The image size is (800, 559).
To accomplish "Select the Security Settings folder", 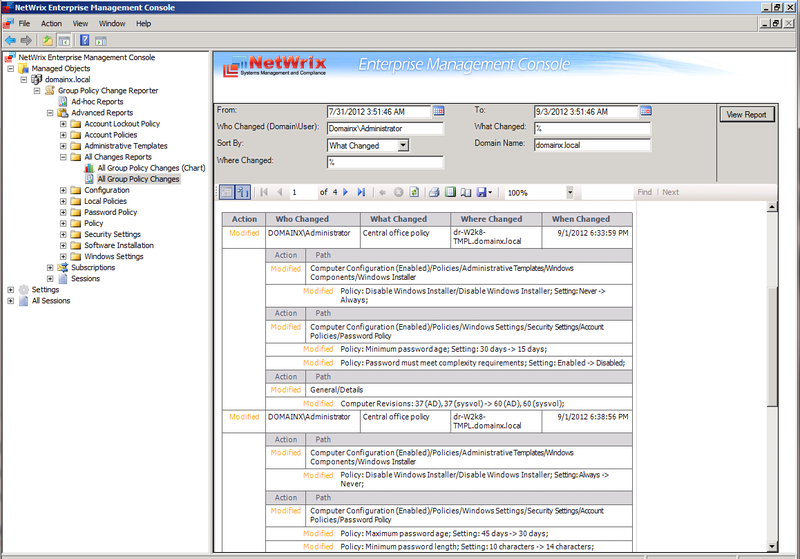I will point(112,234).
